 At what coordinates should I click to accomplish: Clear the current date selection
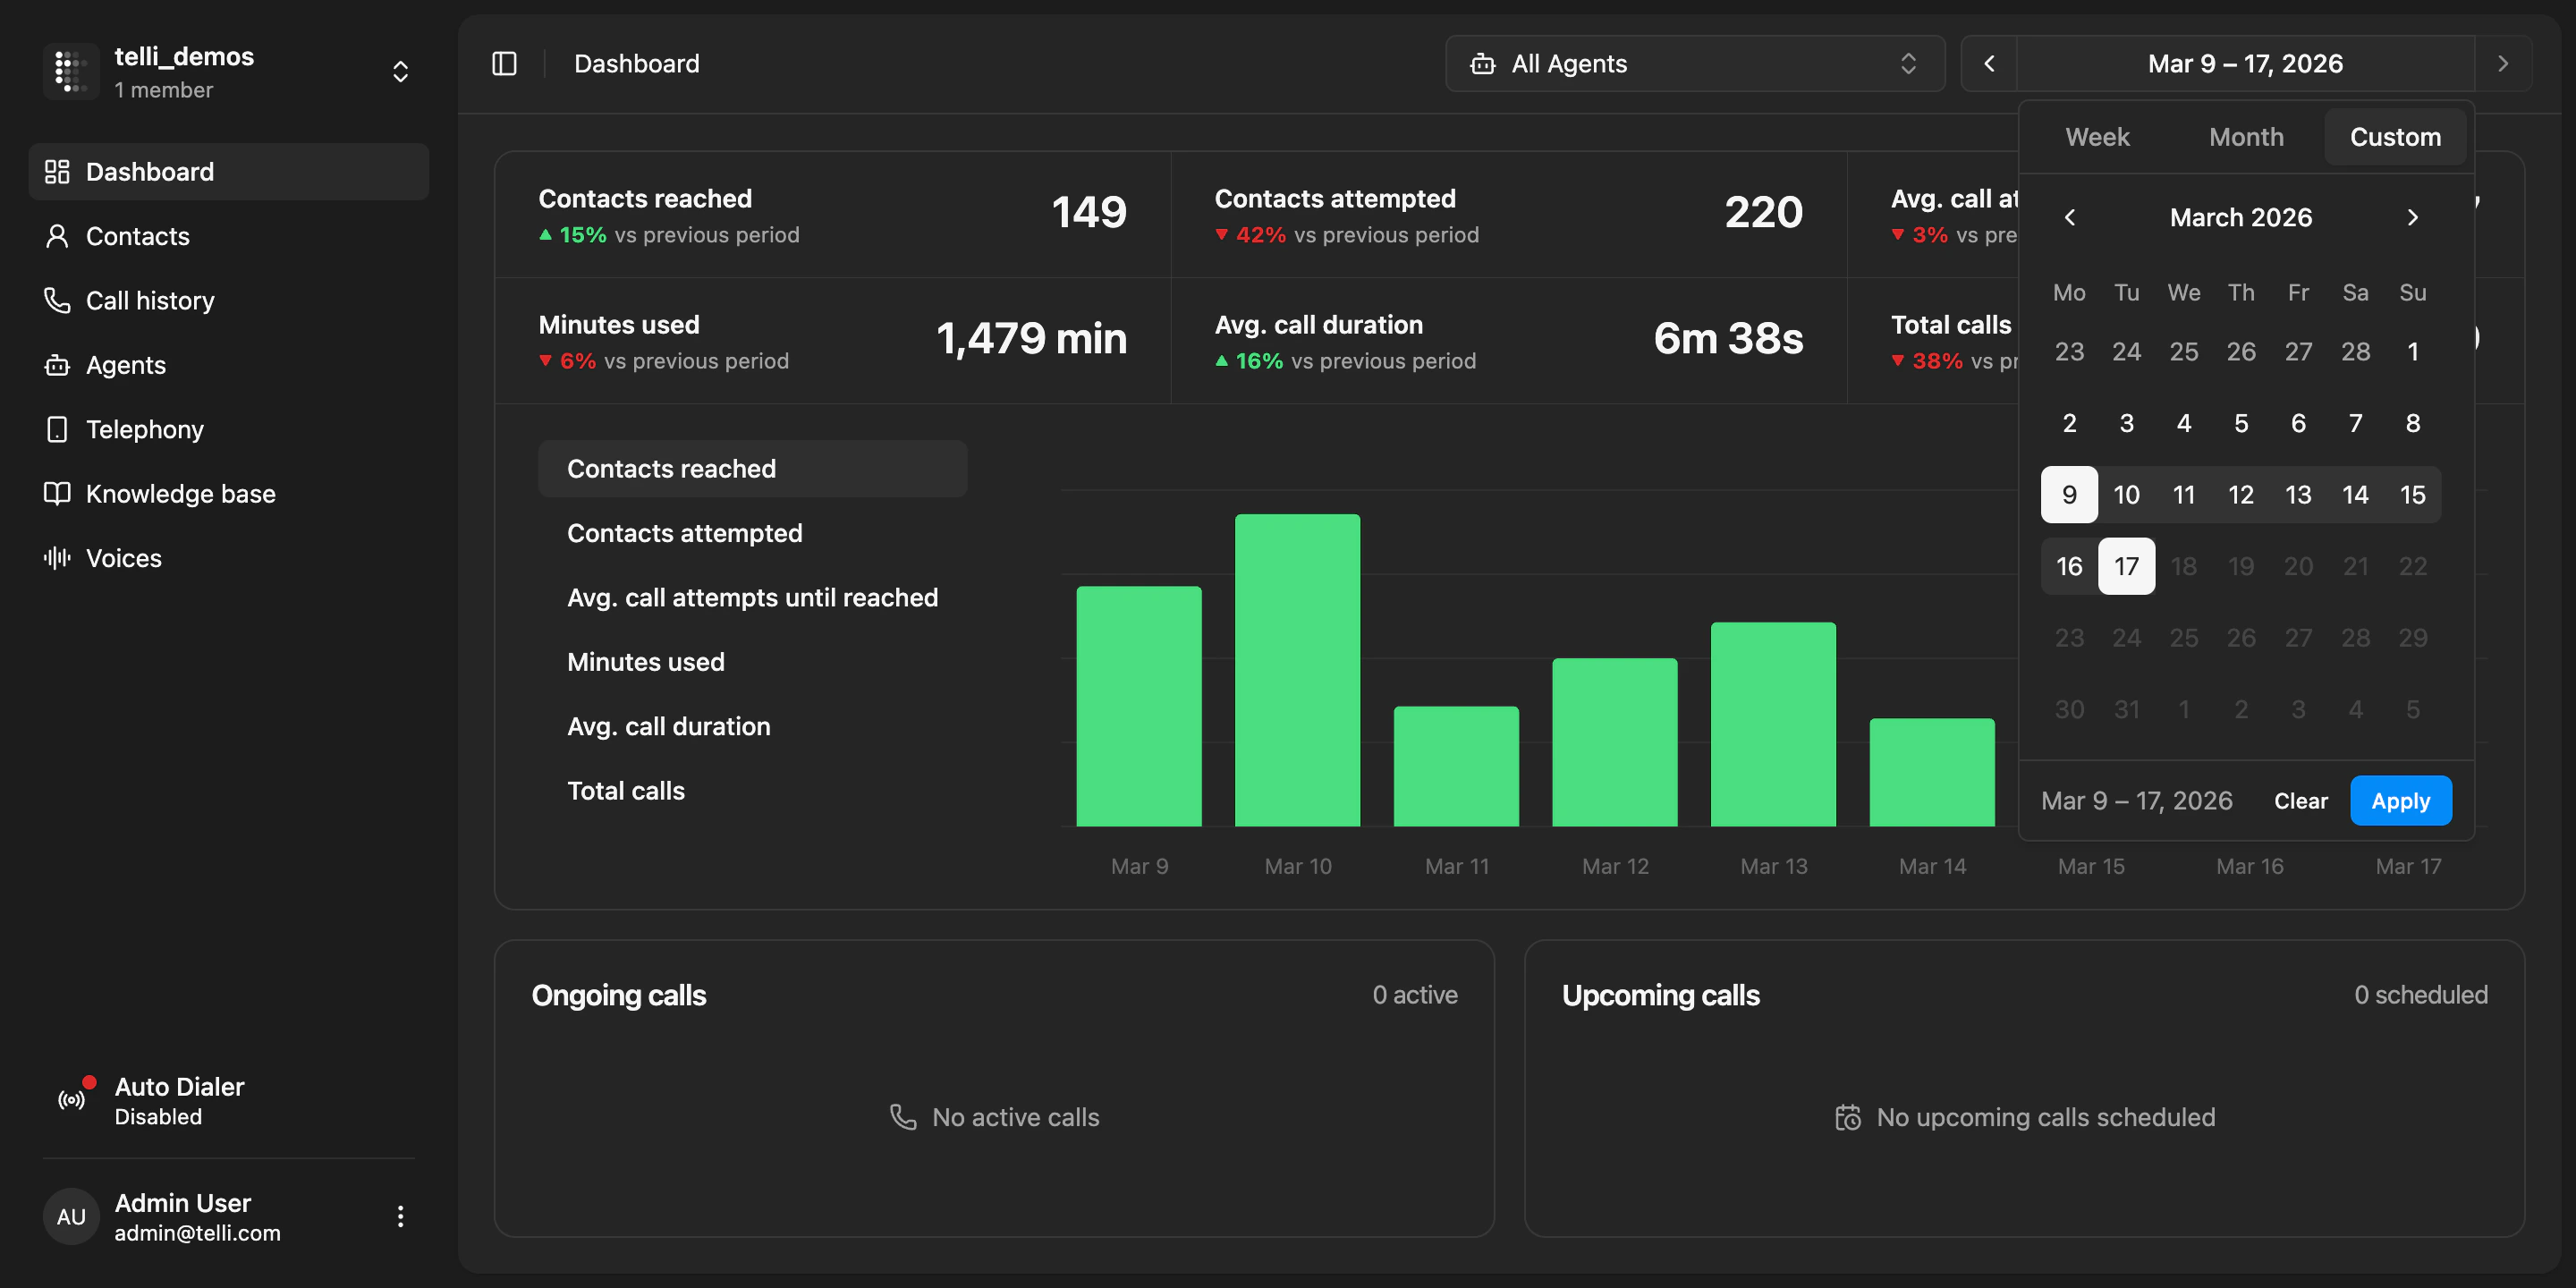coord(2301,800)
